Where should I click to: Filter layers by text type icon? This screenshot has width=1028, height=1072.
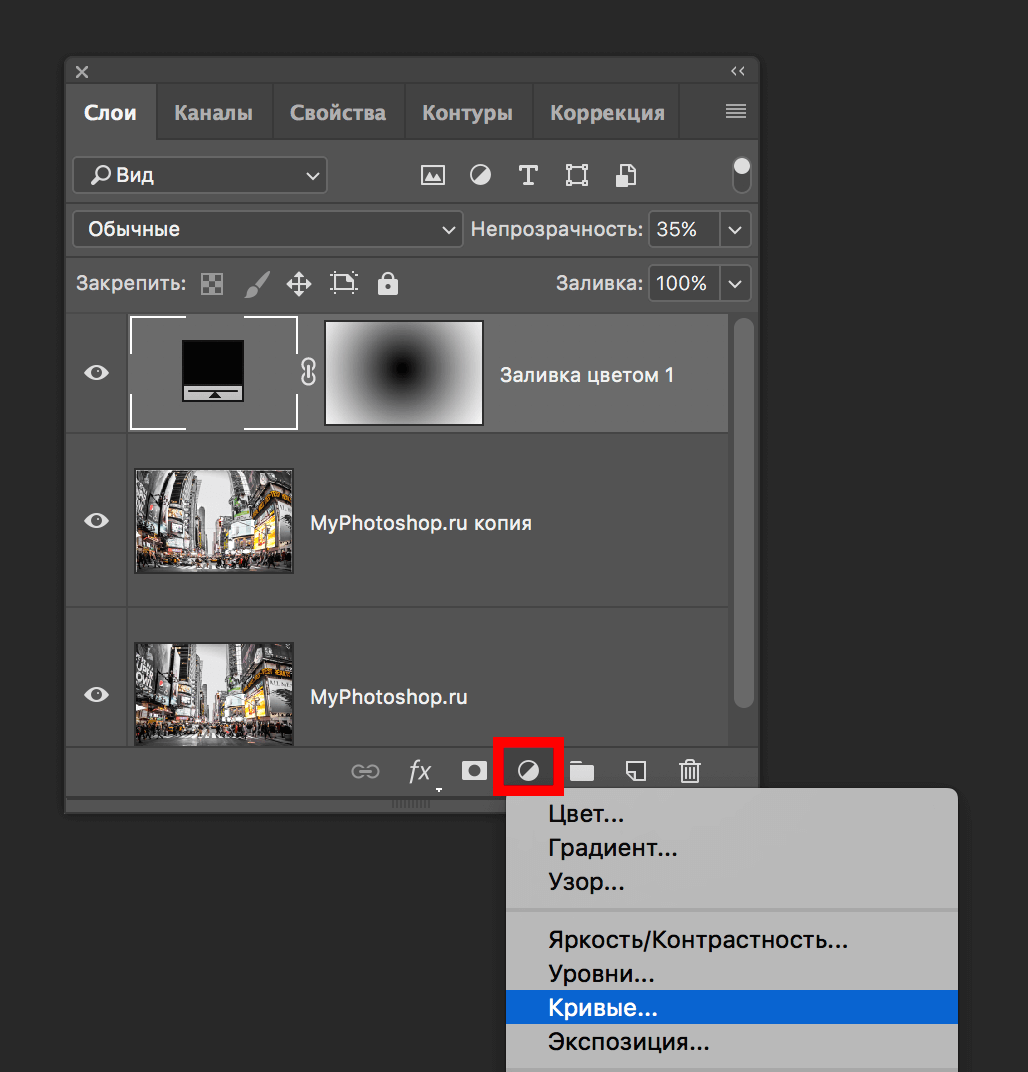pos(528,176)
